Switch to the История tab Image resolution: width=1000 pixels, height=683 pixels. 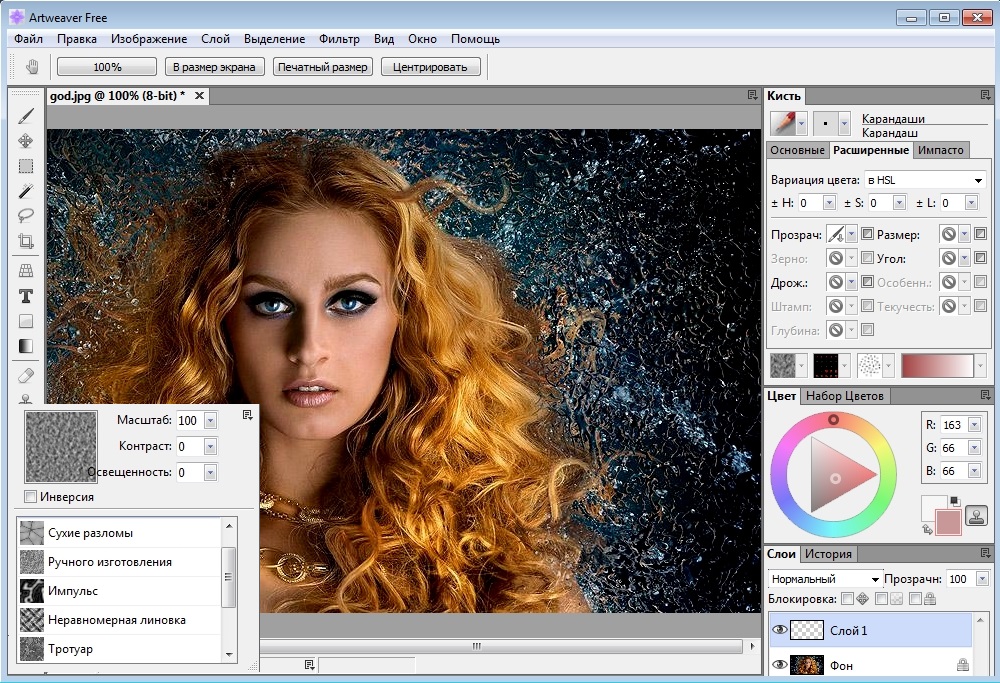click(829, 554)
